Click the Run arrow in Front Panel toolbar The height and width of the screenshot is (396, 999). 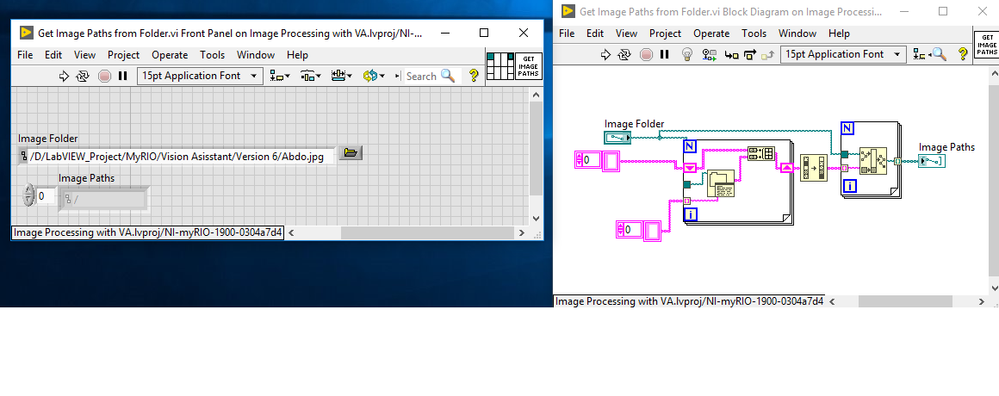tap(64, 76)
